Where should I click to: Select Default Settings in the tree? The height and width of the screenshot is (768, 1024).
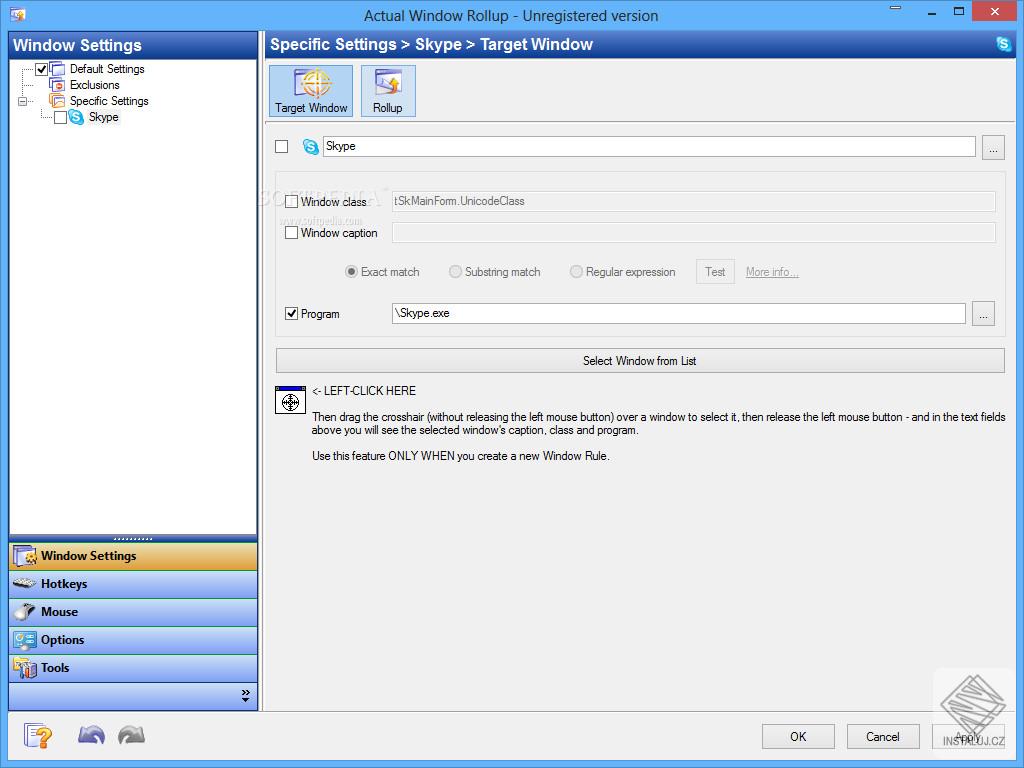107,69
